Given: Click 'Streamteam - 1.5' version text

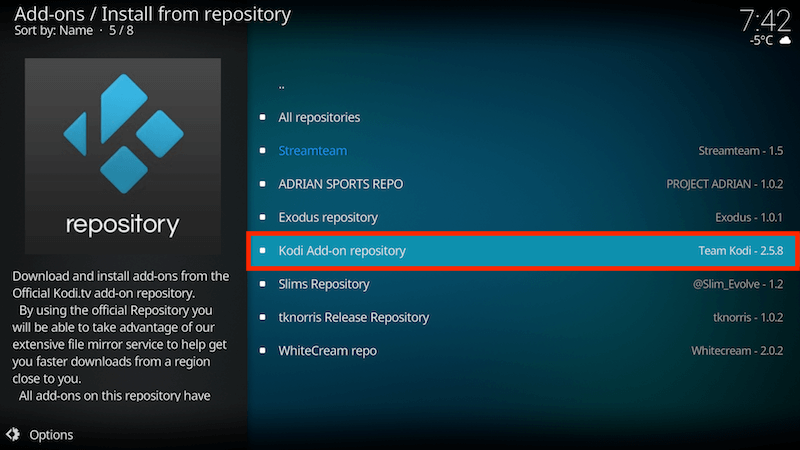Looking at the screenshot, I should click(x=740, y=151).
